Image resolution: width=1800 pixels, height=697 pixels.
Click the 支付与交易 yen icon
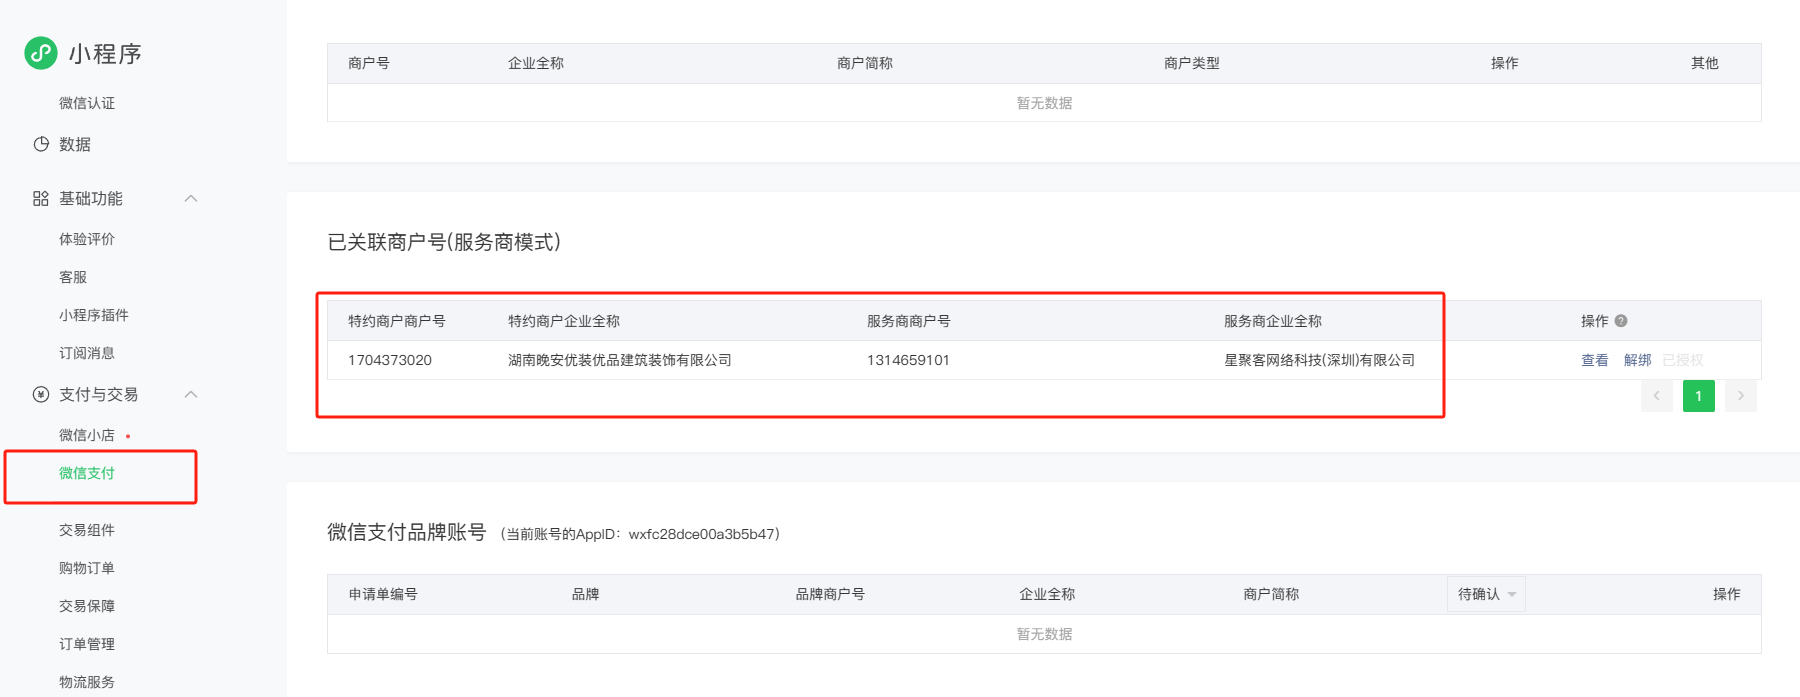point(41,395)
